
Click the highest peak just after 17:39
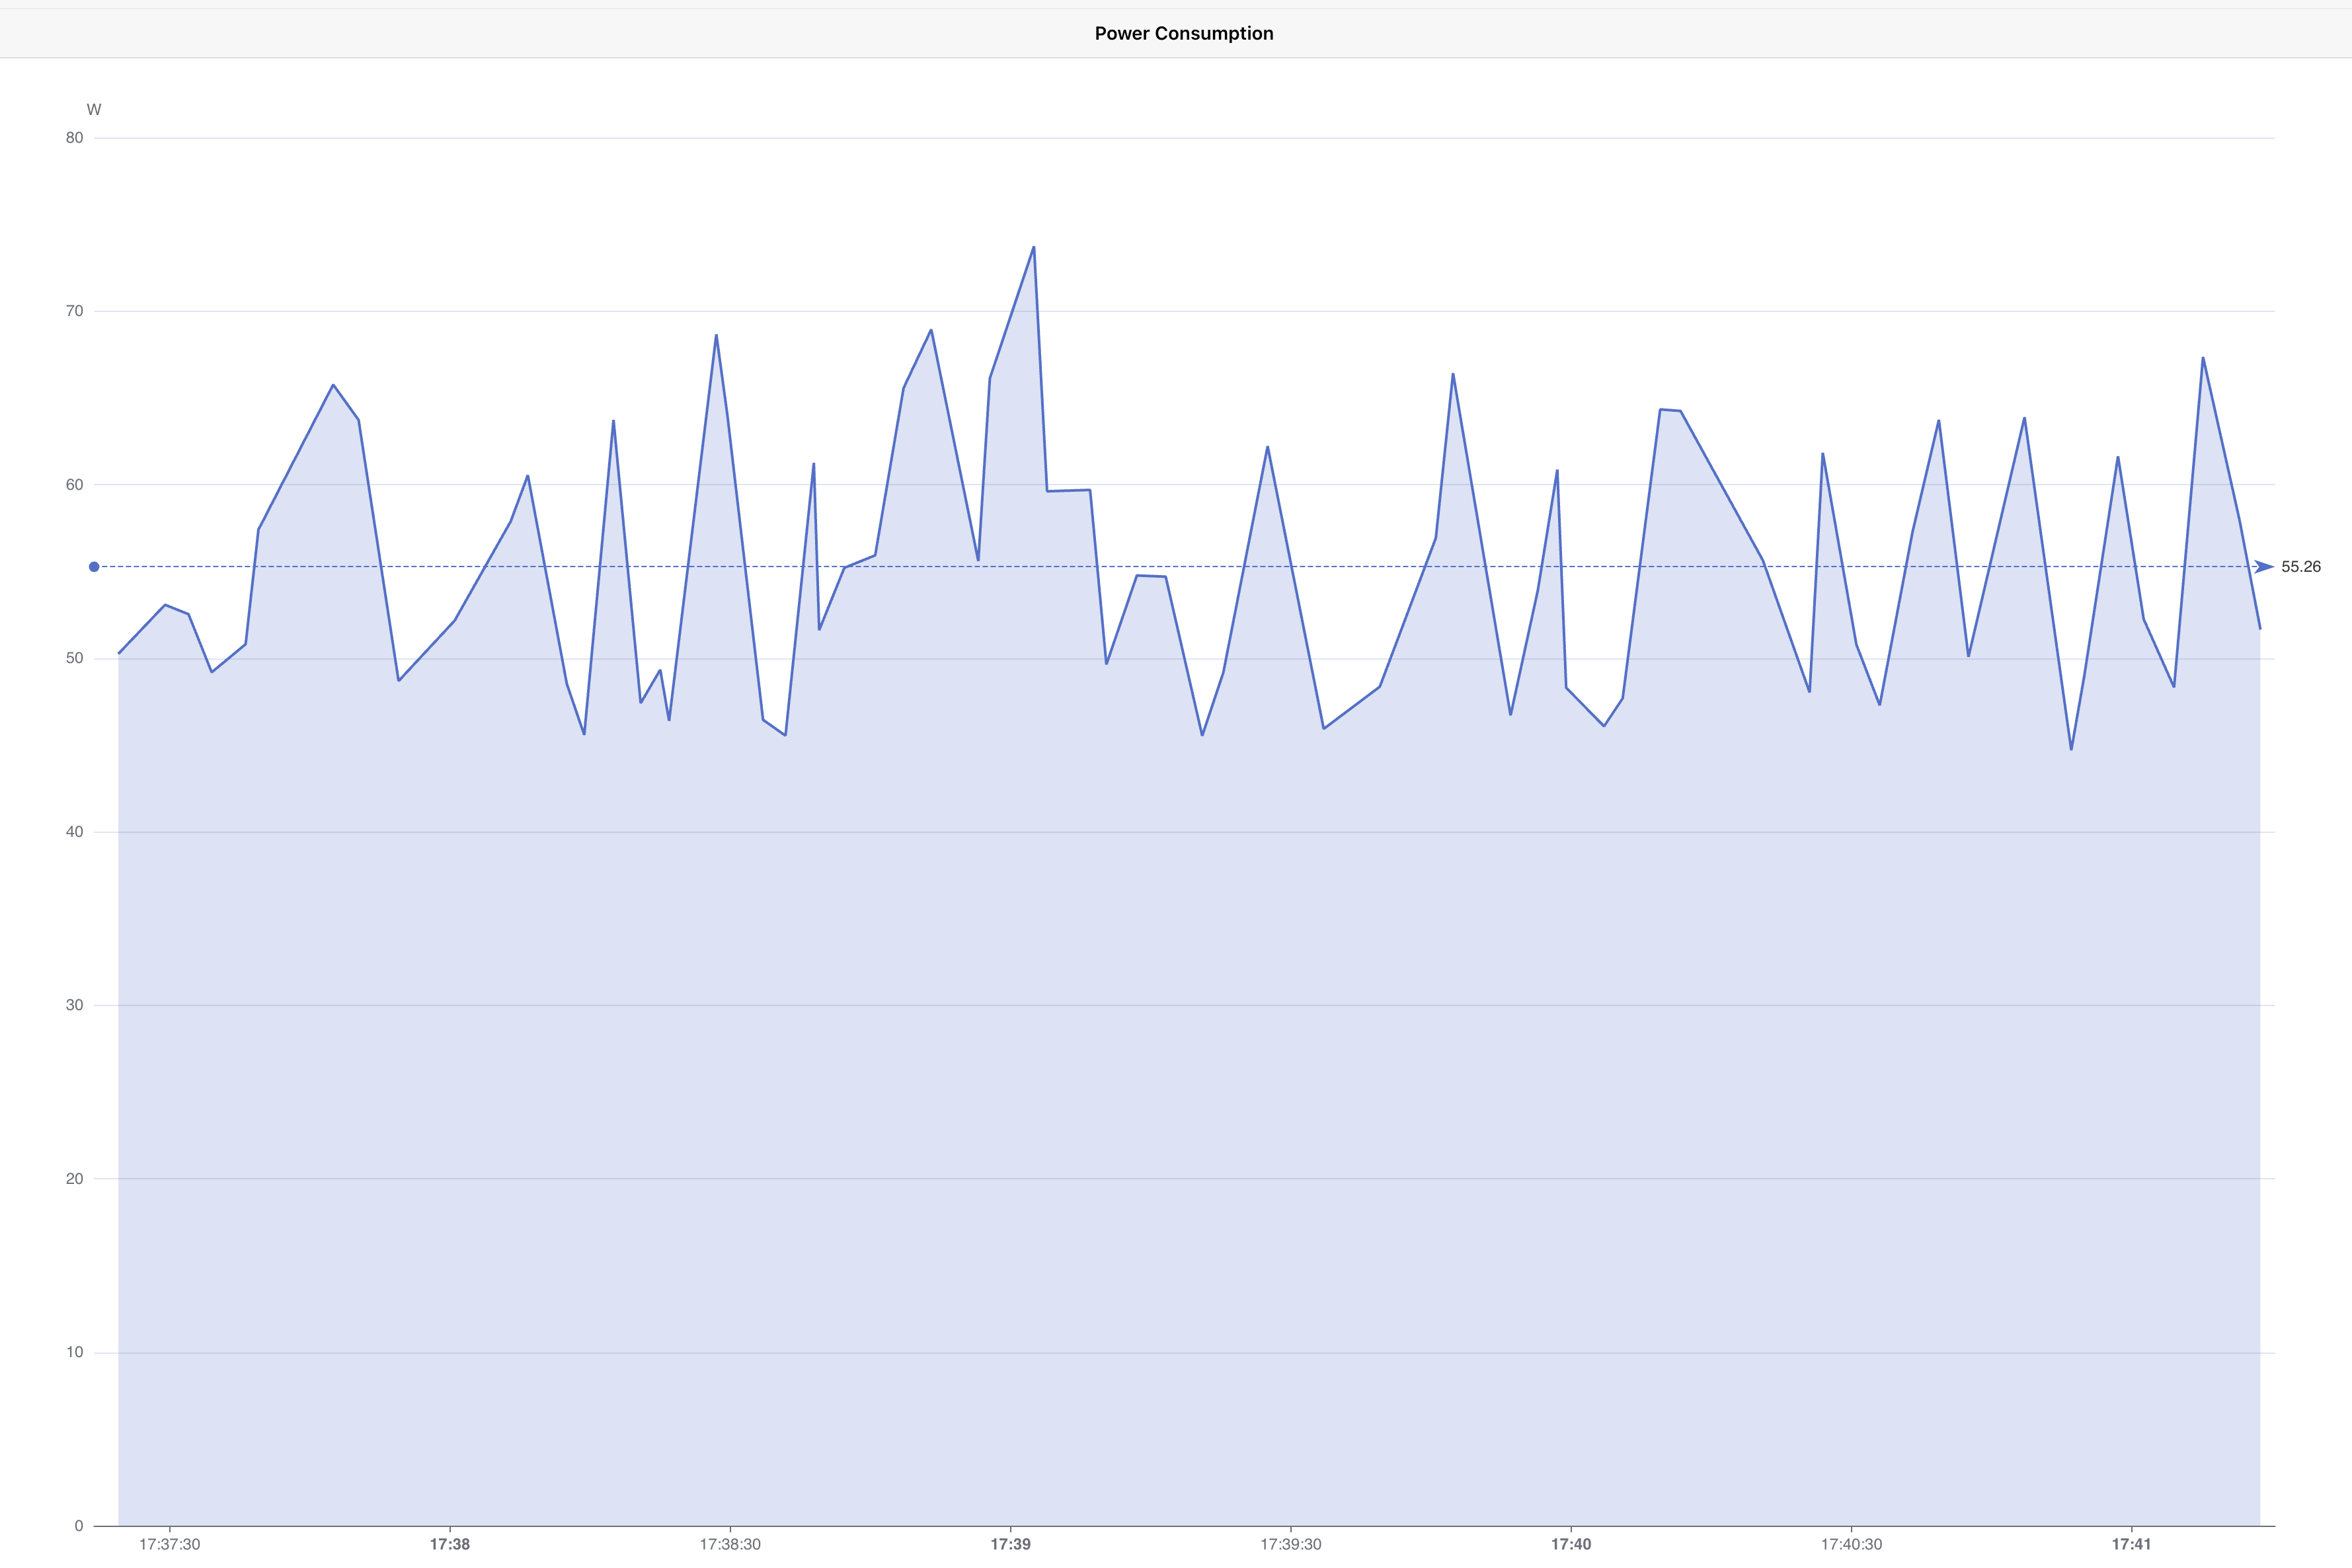click(x=1034, y=247)
